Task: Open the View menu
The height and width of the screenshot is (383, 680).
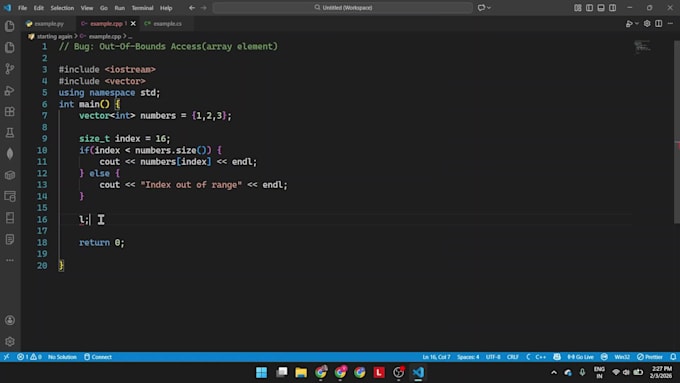Action: pyautogui.click(x=87, y=8)
